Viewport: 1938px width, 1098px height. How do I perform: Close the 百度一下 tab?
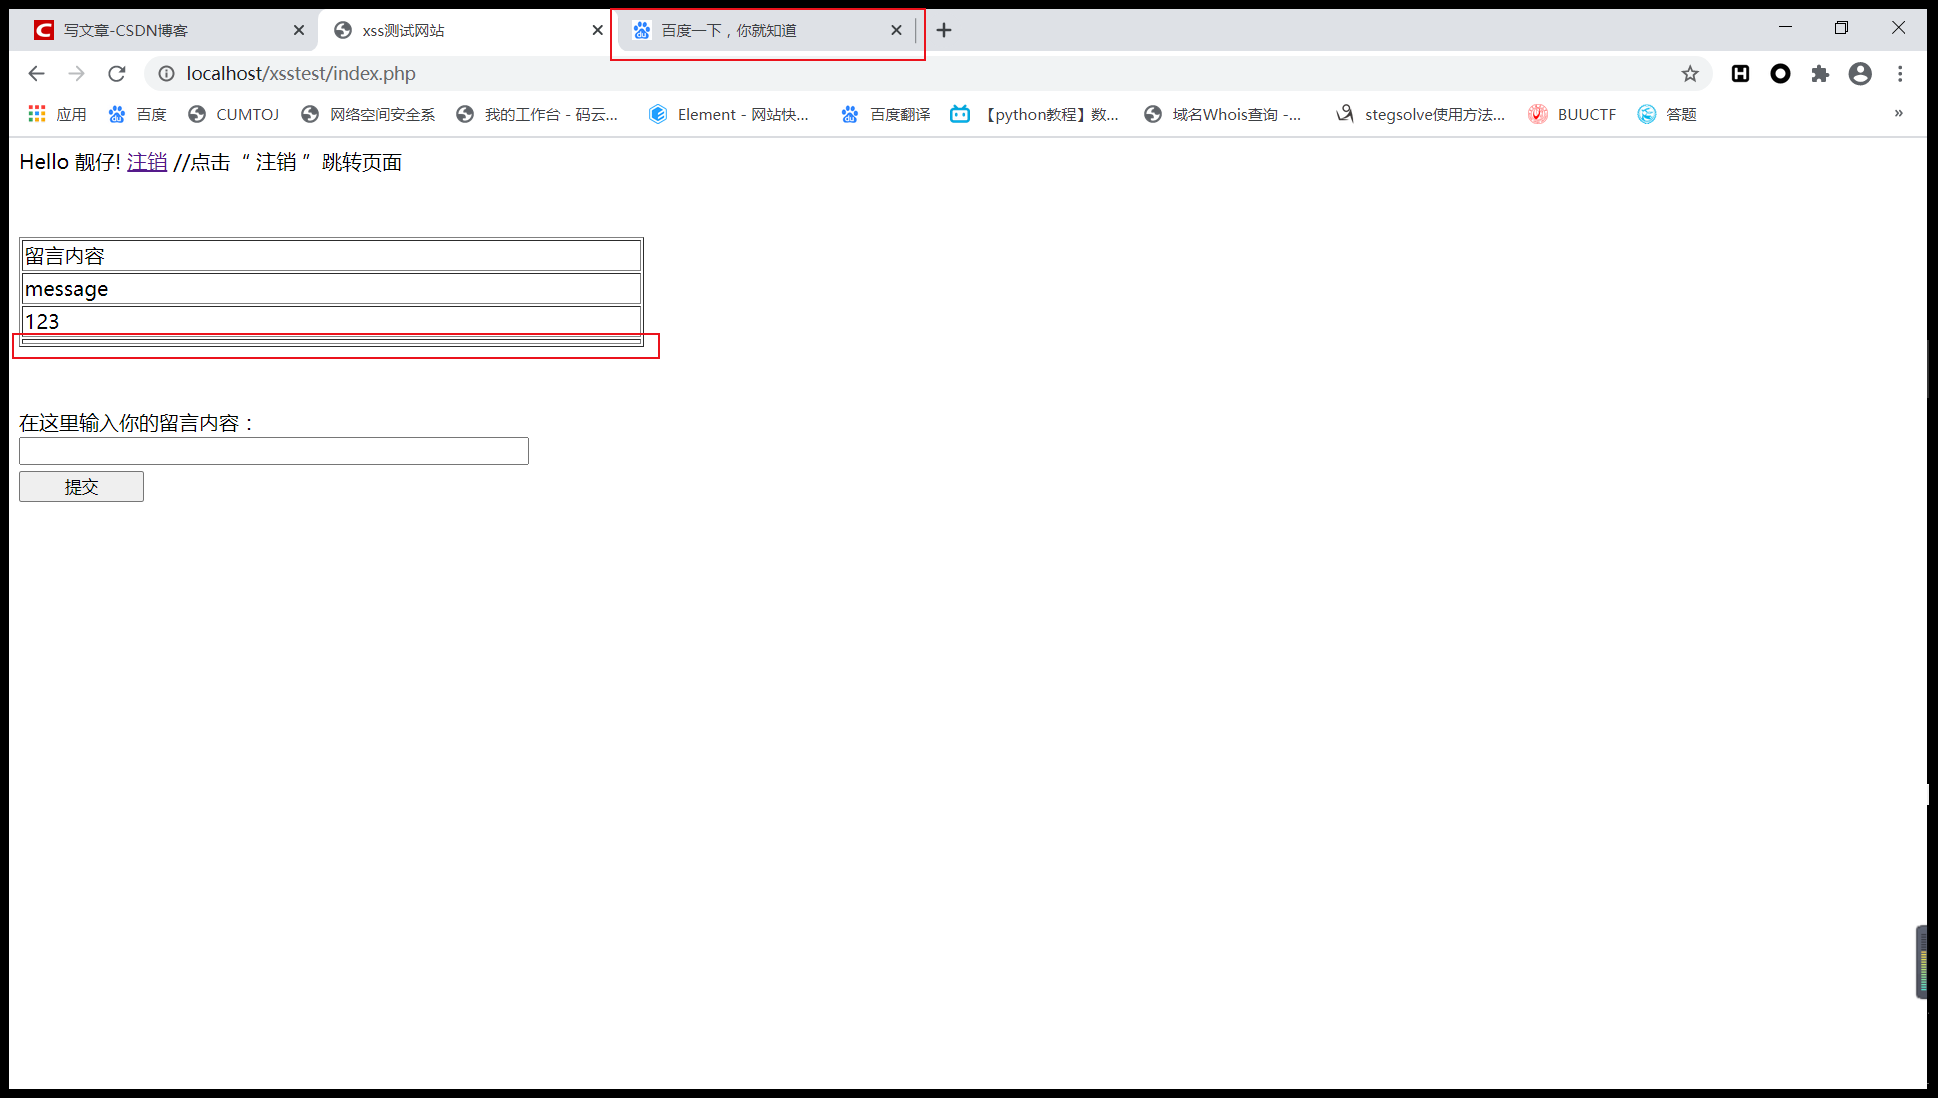click(897, 30)
